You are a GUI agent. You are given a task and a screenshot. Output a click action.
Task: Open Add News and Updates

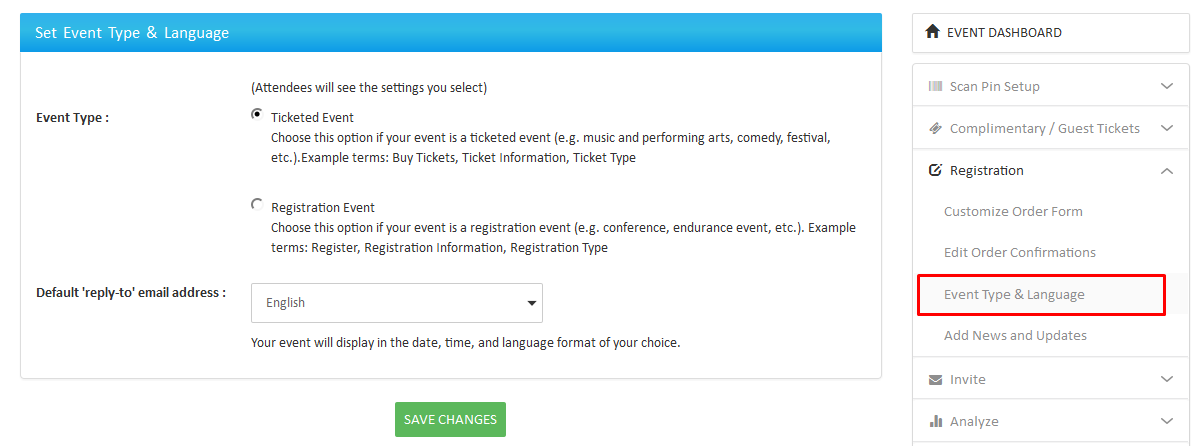click(x=1015, y=335)
